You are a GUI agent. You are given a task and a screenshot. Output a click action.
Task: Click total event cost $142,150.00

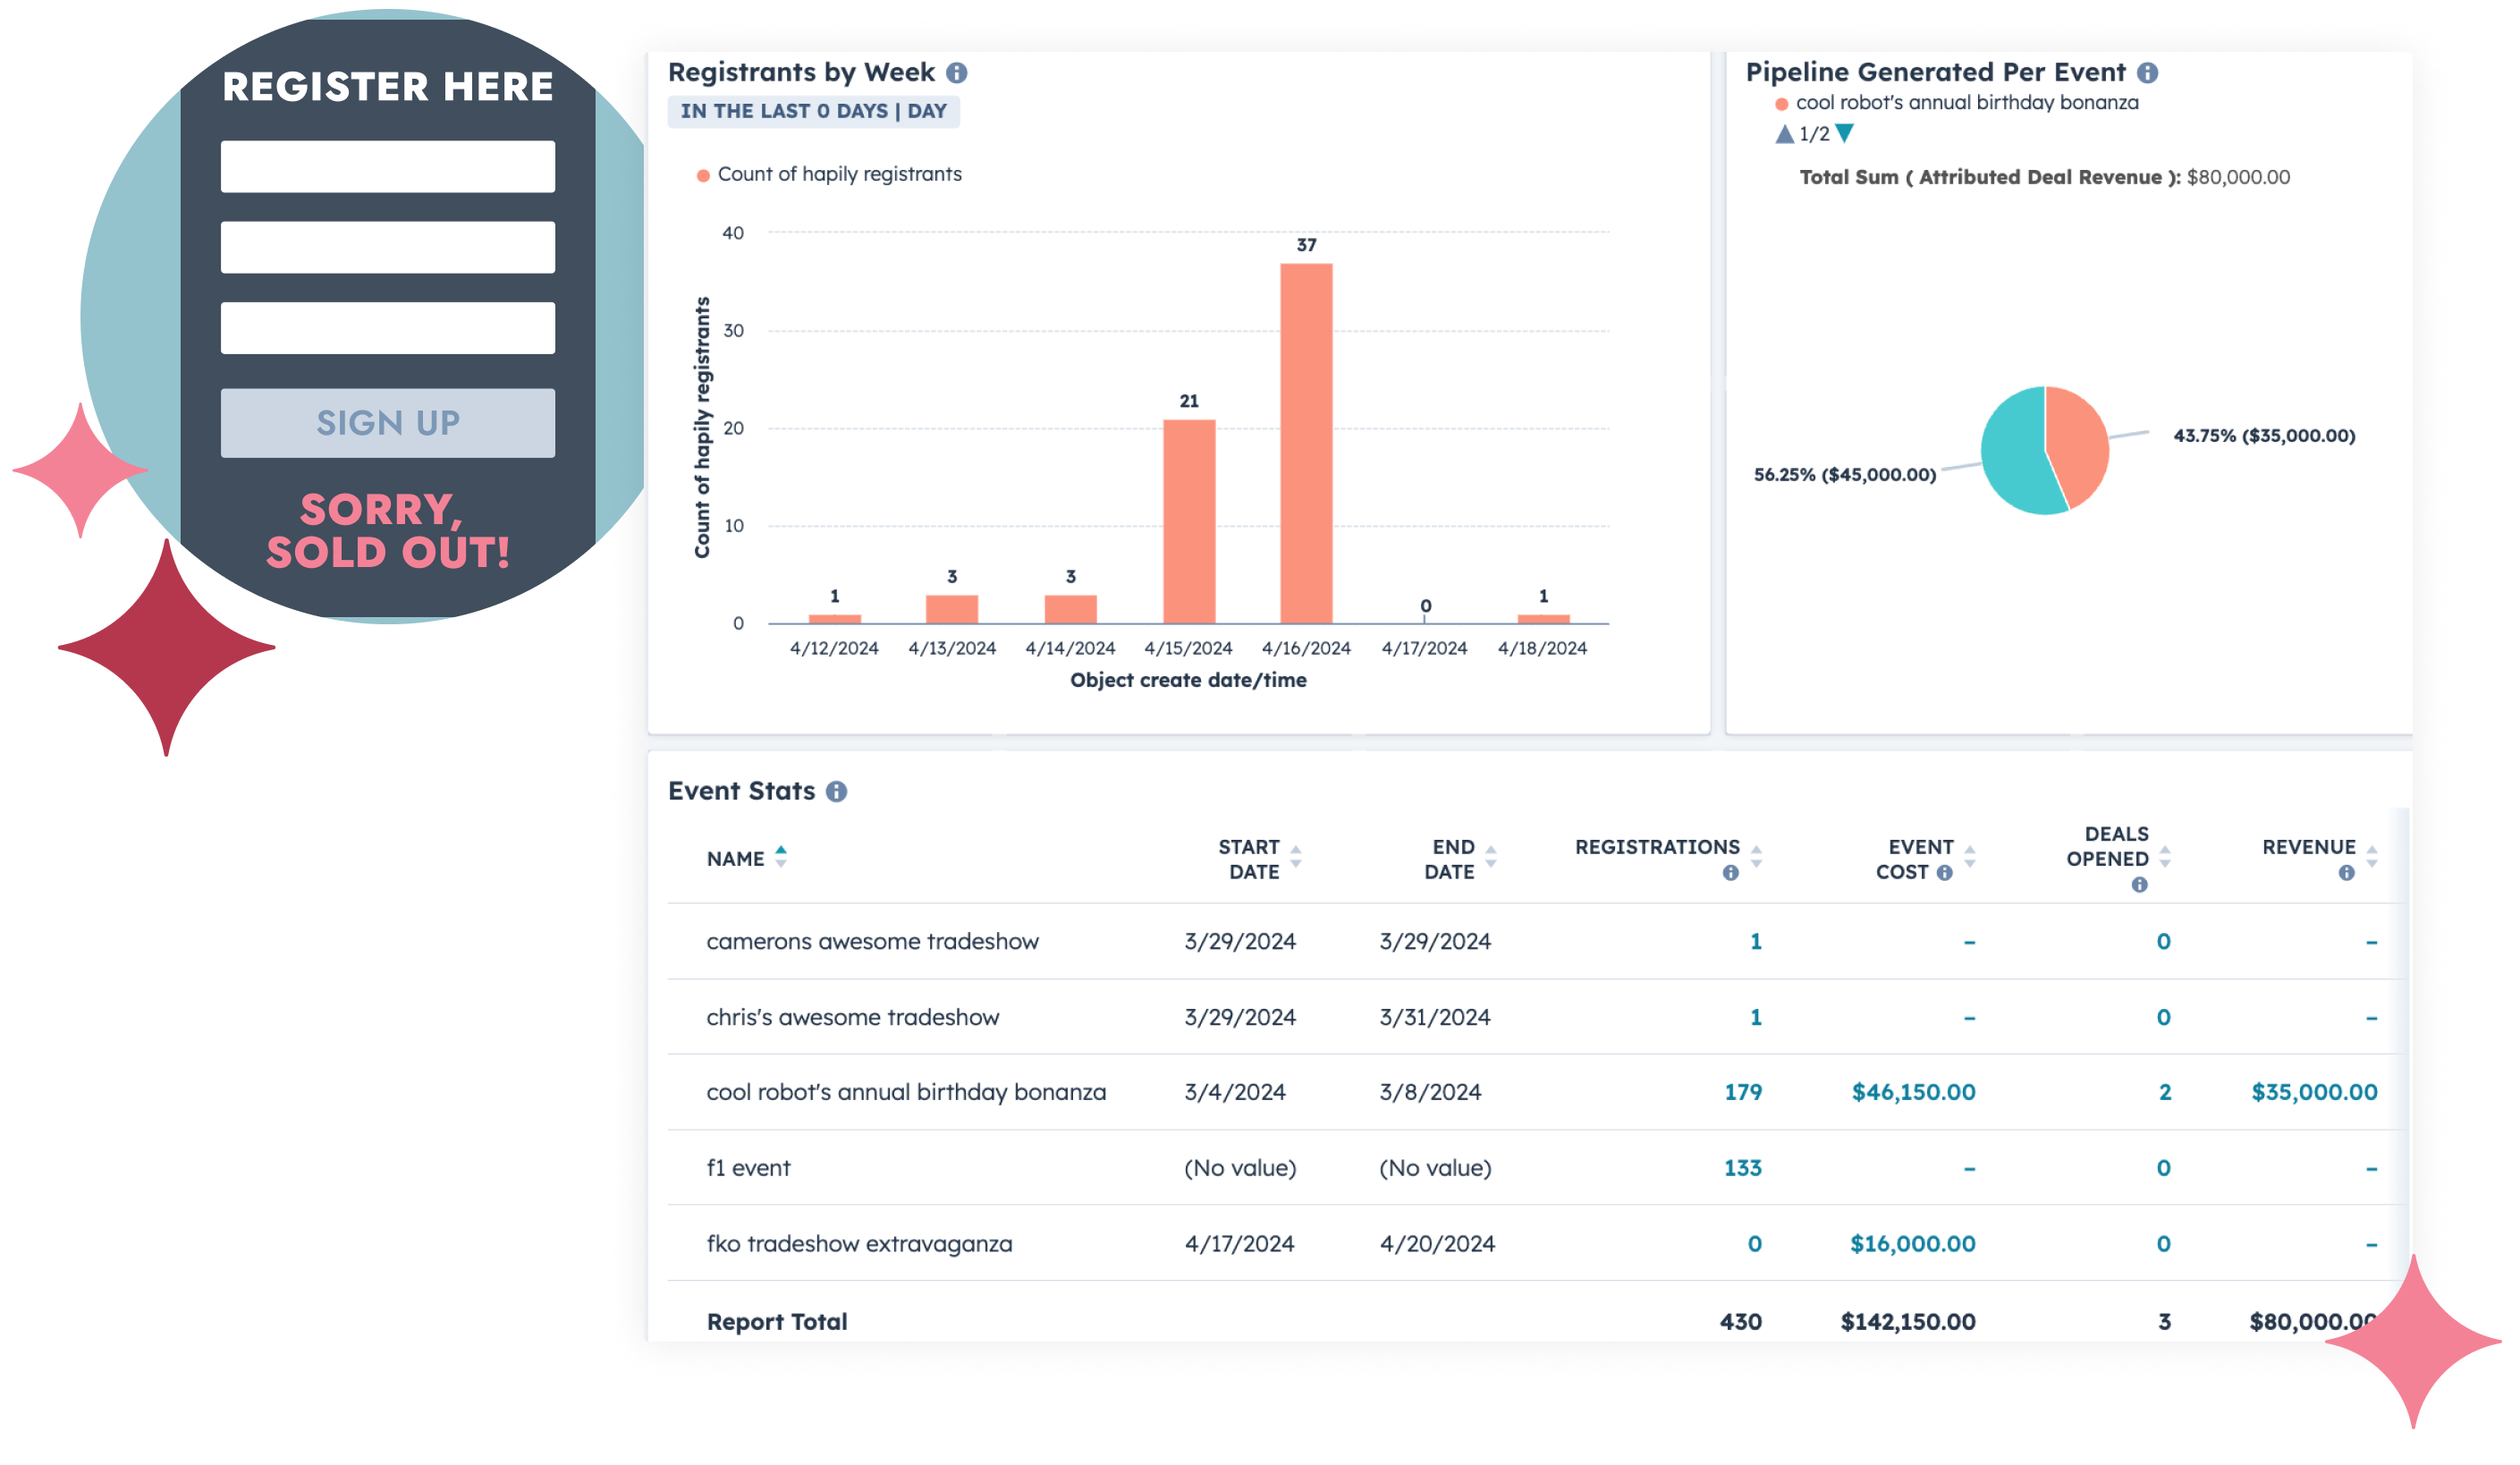(1909, 1323)
